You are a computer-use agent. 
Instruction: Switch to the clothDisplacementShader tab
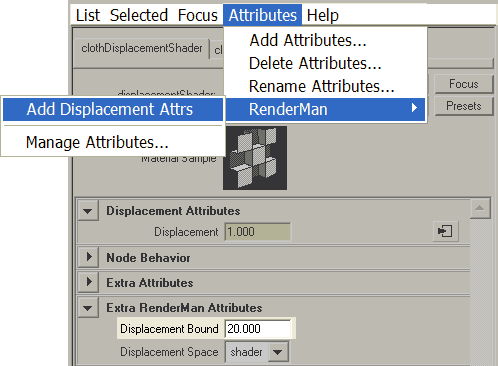point(142,48)
